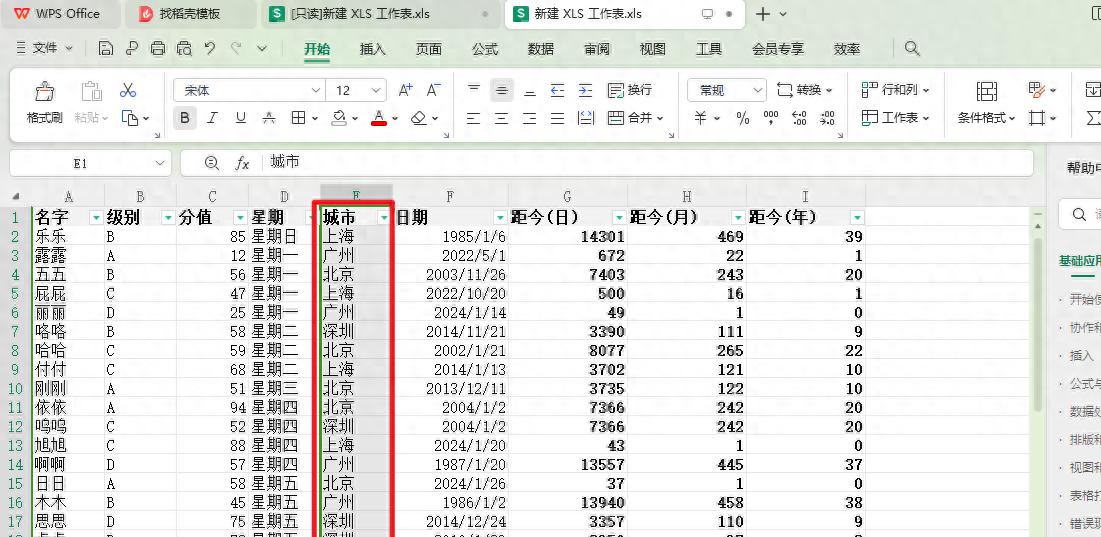Toggle middle vertical alignment
The width and height of the screenshot is (1101, 537).
[x=501, y=90]
